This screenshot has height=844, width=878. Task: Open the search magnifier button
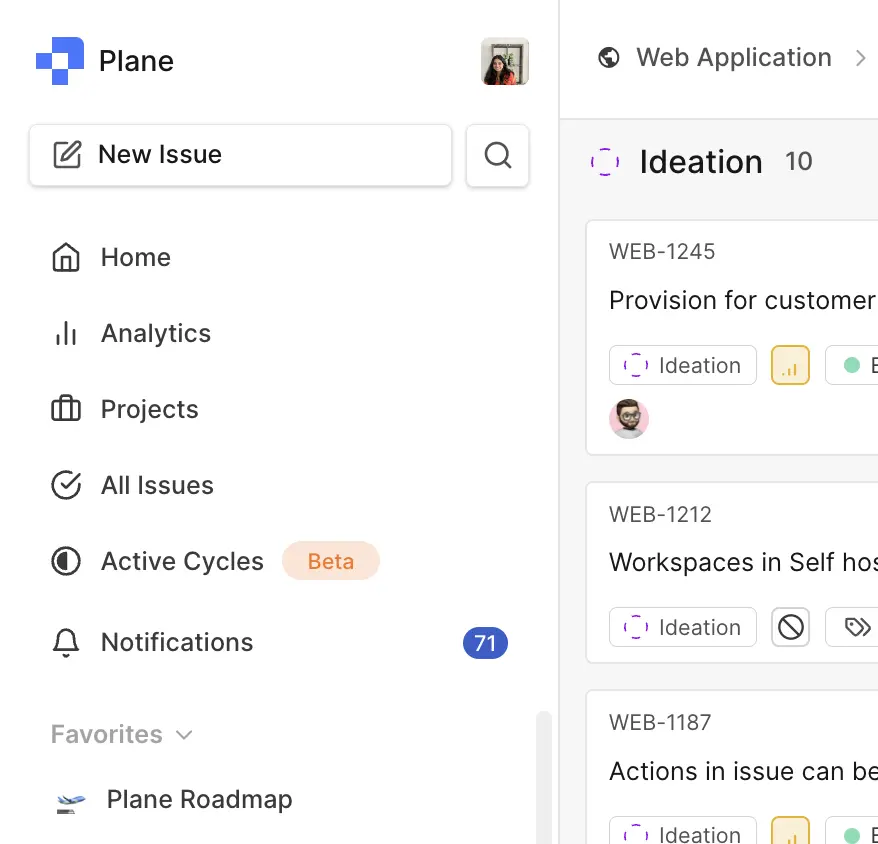(x=497, y=155)
